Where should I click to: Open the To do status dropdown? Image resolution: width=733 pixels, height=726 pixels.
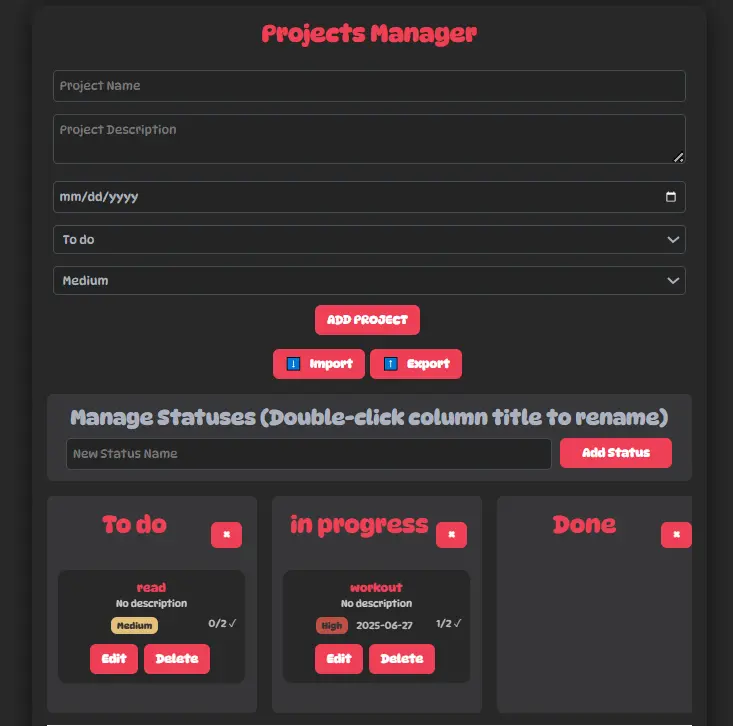click(369, 239)
